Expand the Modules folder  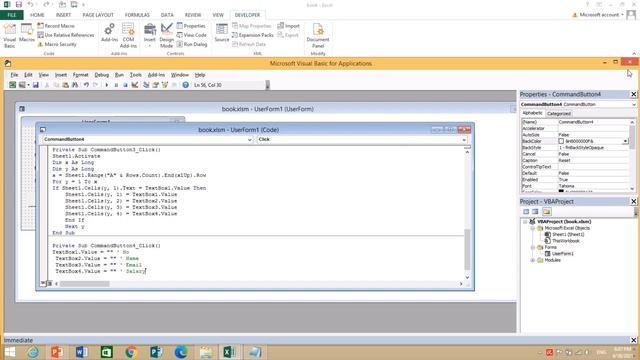[x=533, y=260]
